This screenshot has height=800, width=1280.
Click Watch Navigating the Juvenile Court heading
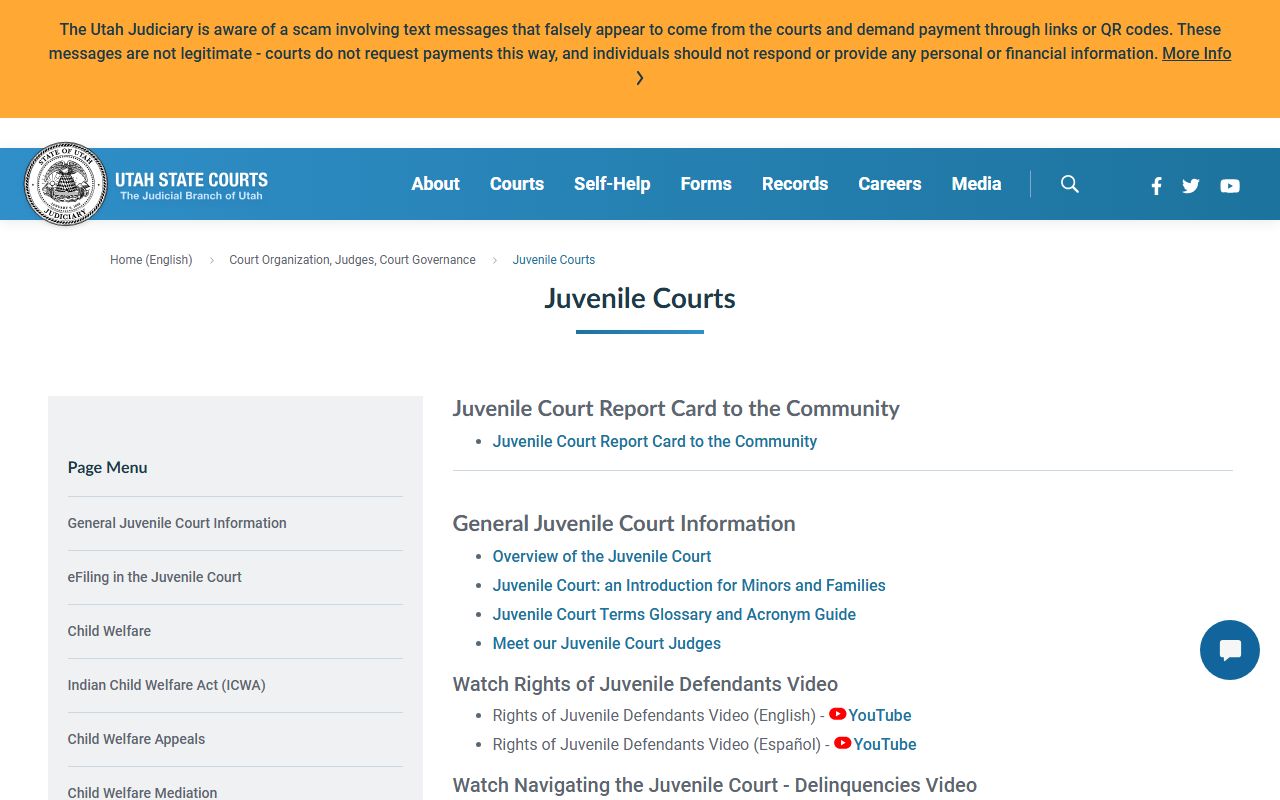point(715,786)
